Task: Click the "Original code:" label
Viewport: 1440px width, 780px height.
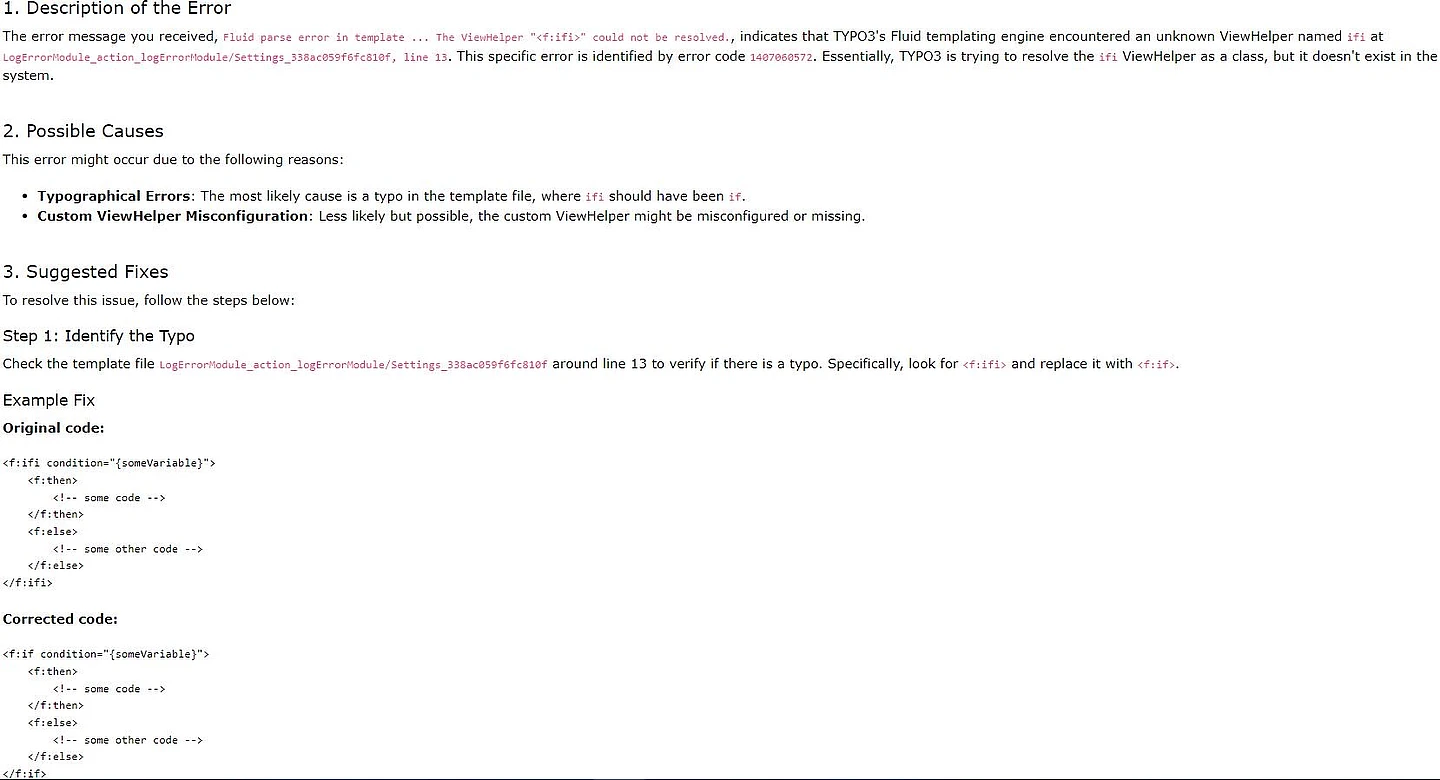Action: (x=53, y=428)
